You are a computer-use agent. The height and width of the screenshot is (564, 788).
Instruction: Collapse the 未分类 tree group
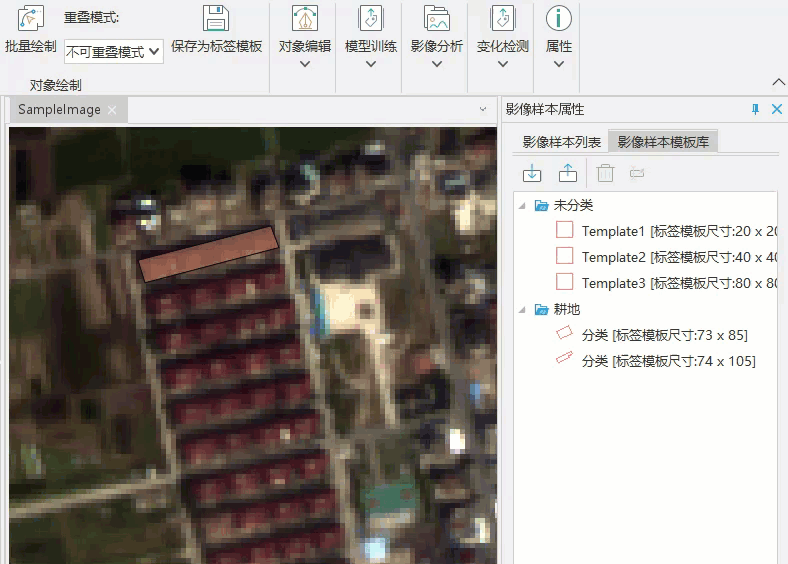(521, 205)
